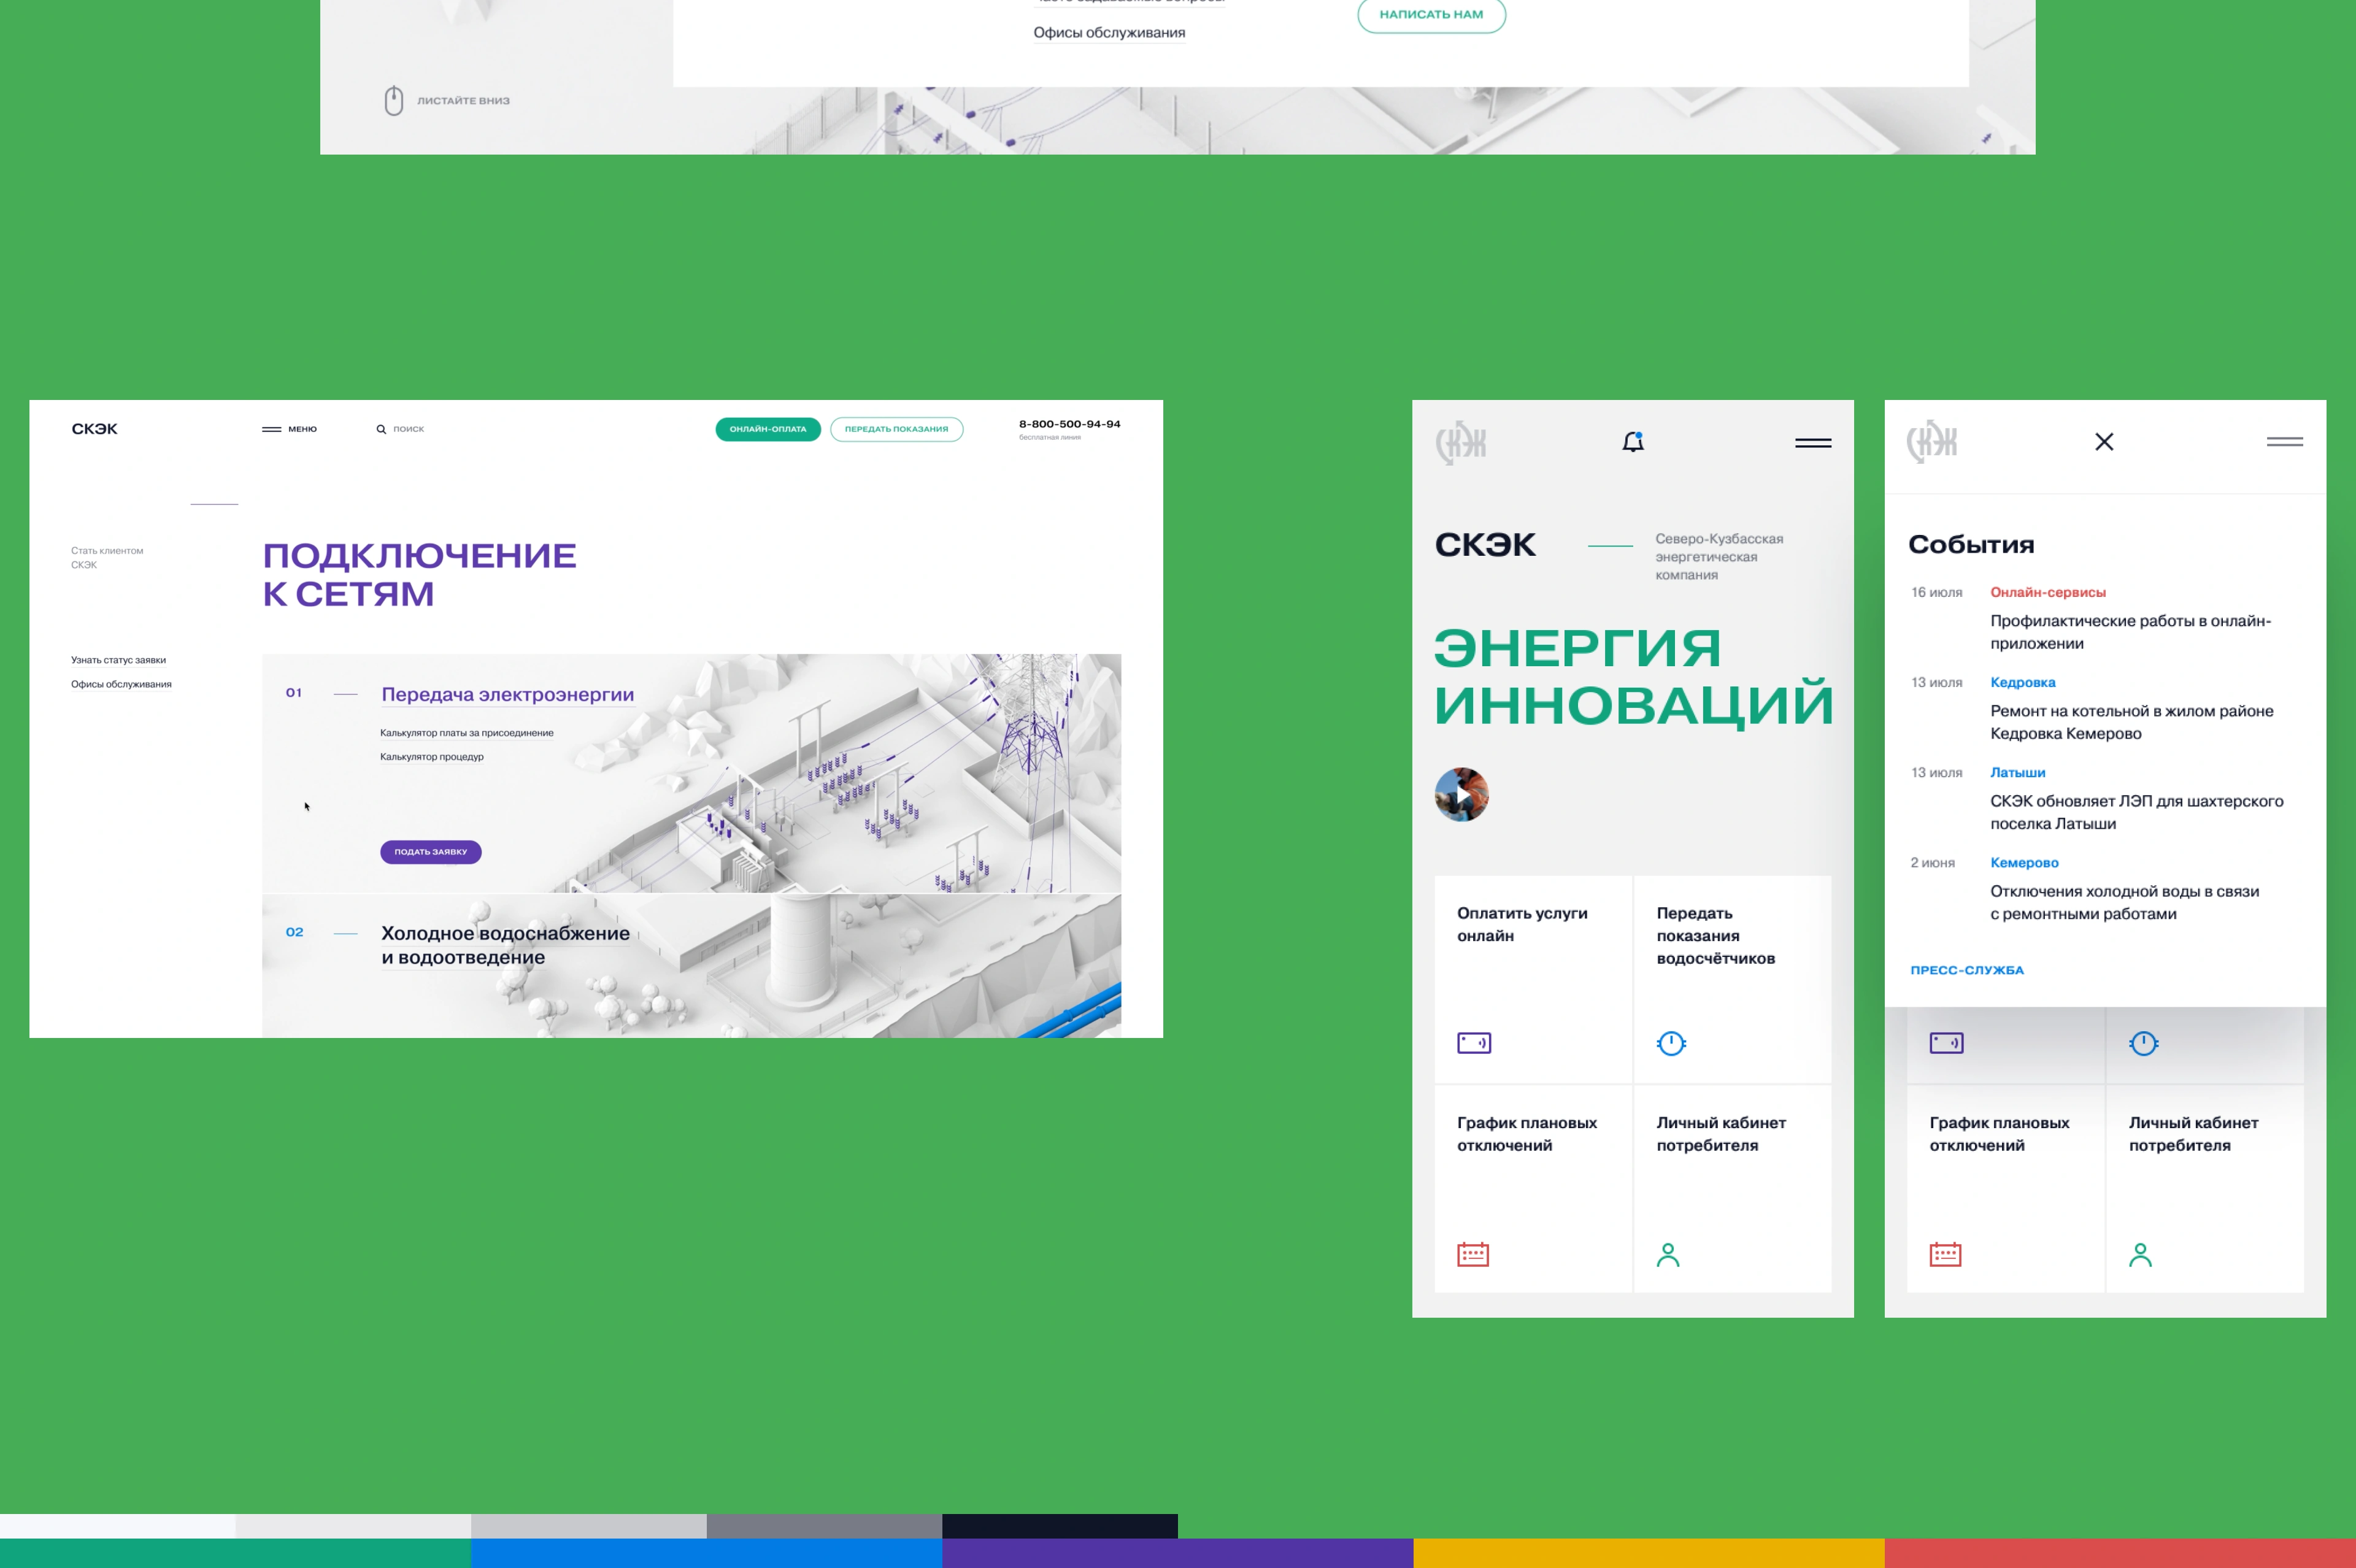Image resolution: width=2356 pixels, height=1568 pixels.
Task: Click the СКЭК logo in the desktop header
Action: click(95, 429)
